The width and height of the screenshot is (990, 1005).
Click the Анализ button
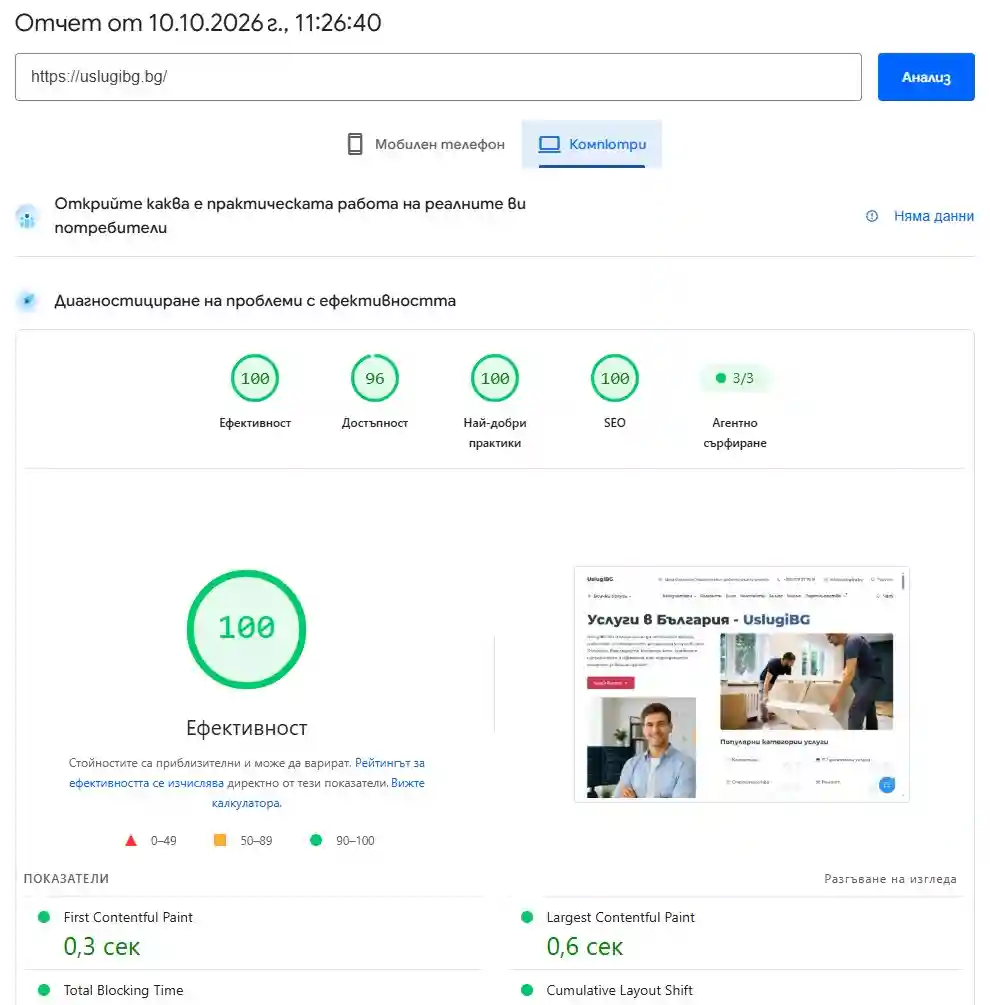tap(925, 77)
